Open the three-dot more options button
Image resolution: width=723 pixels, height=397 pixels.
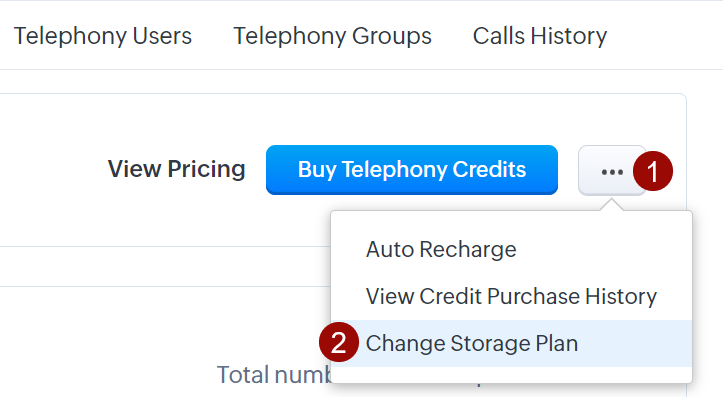click(x=612, y=171)
